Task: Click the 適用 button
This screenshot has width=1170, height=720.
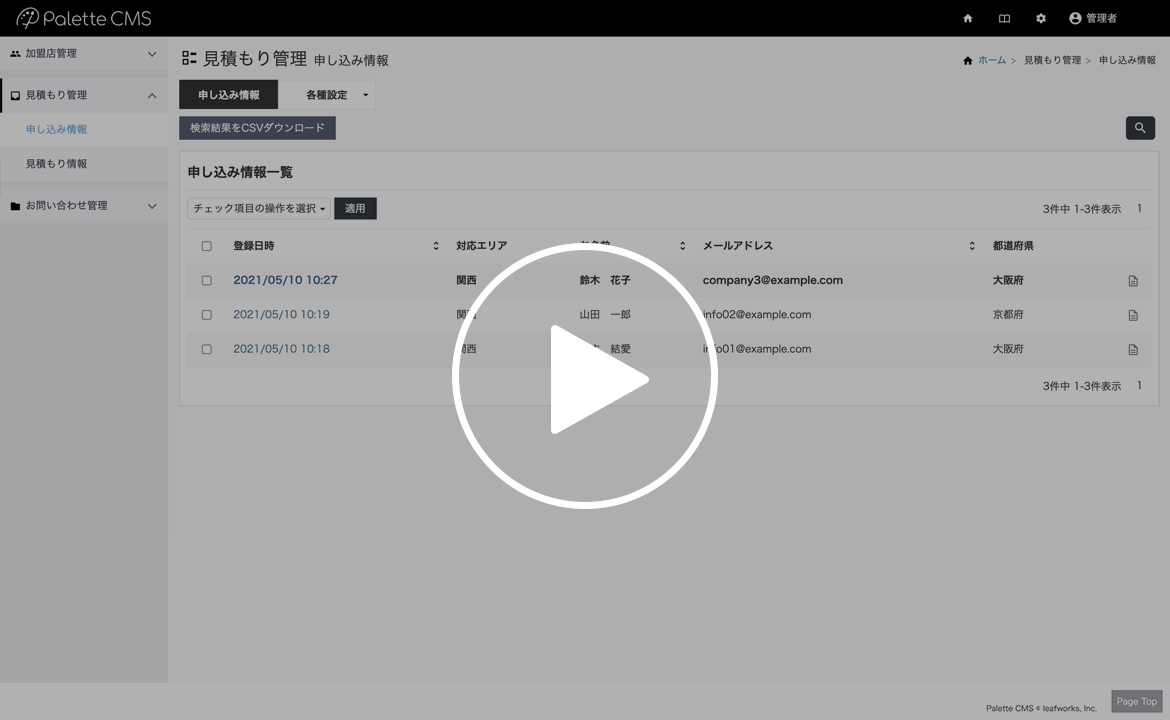Action: click(355, 208)
